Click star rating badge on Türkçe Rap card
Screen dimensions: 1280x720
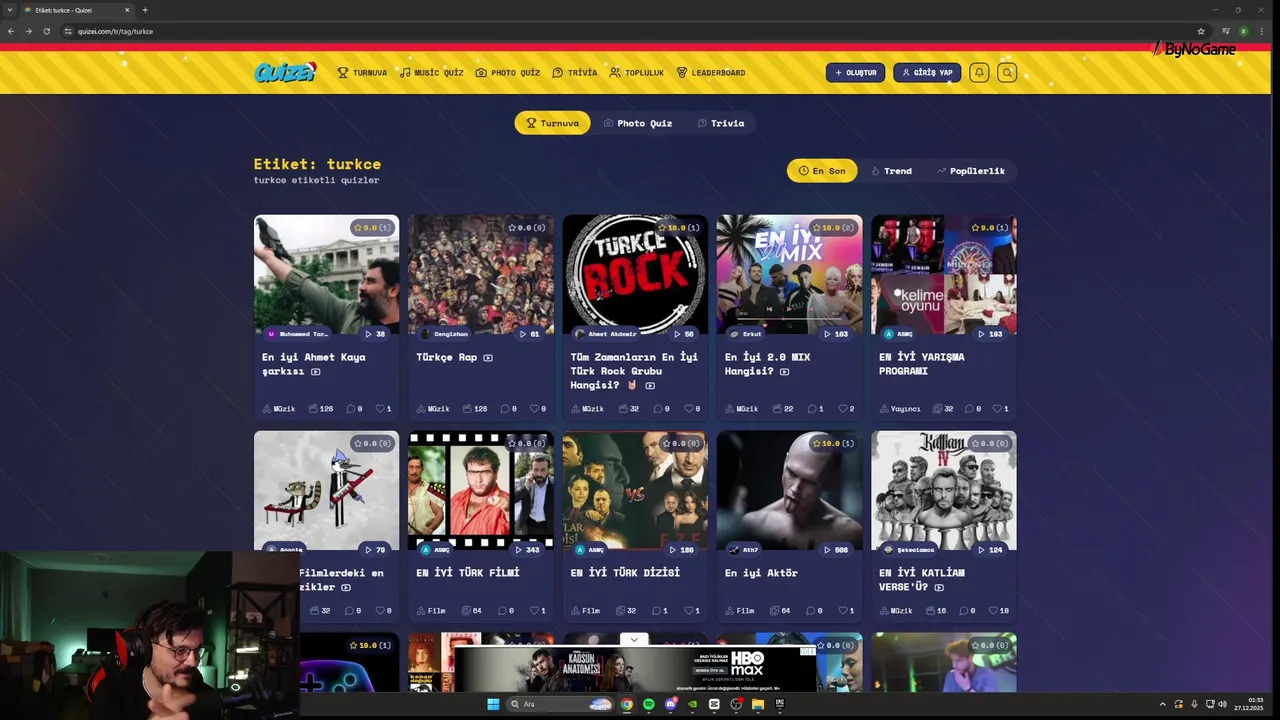pos(526,228)
